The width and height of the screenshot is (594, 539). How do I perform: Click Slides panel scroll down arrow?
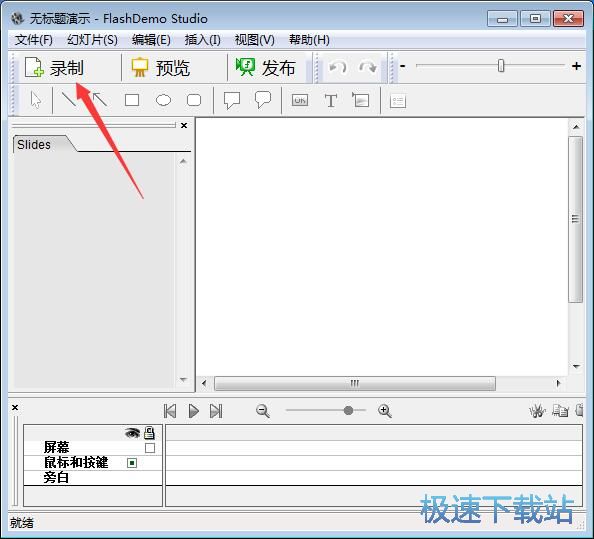(x=183, y=379)
